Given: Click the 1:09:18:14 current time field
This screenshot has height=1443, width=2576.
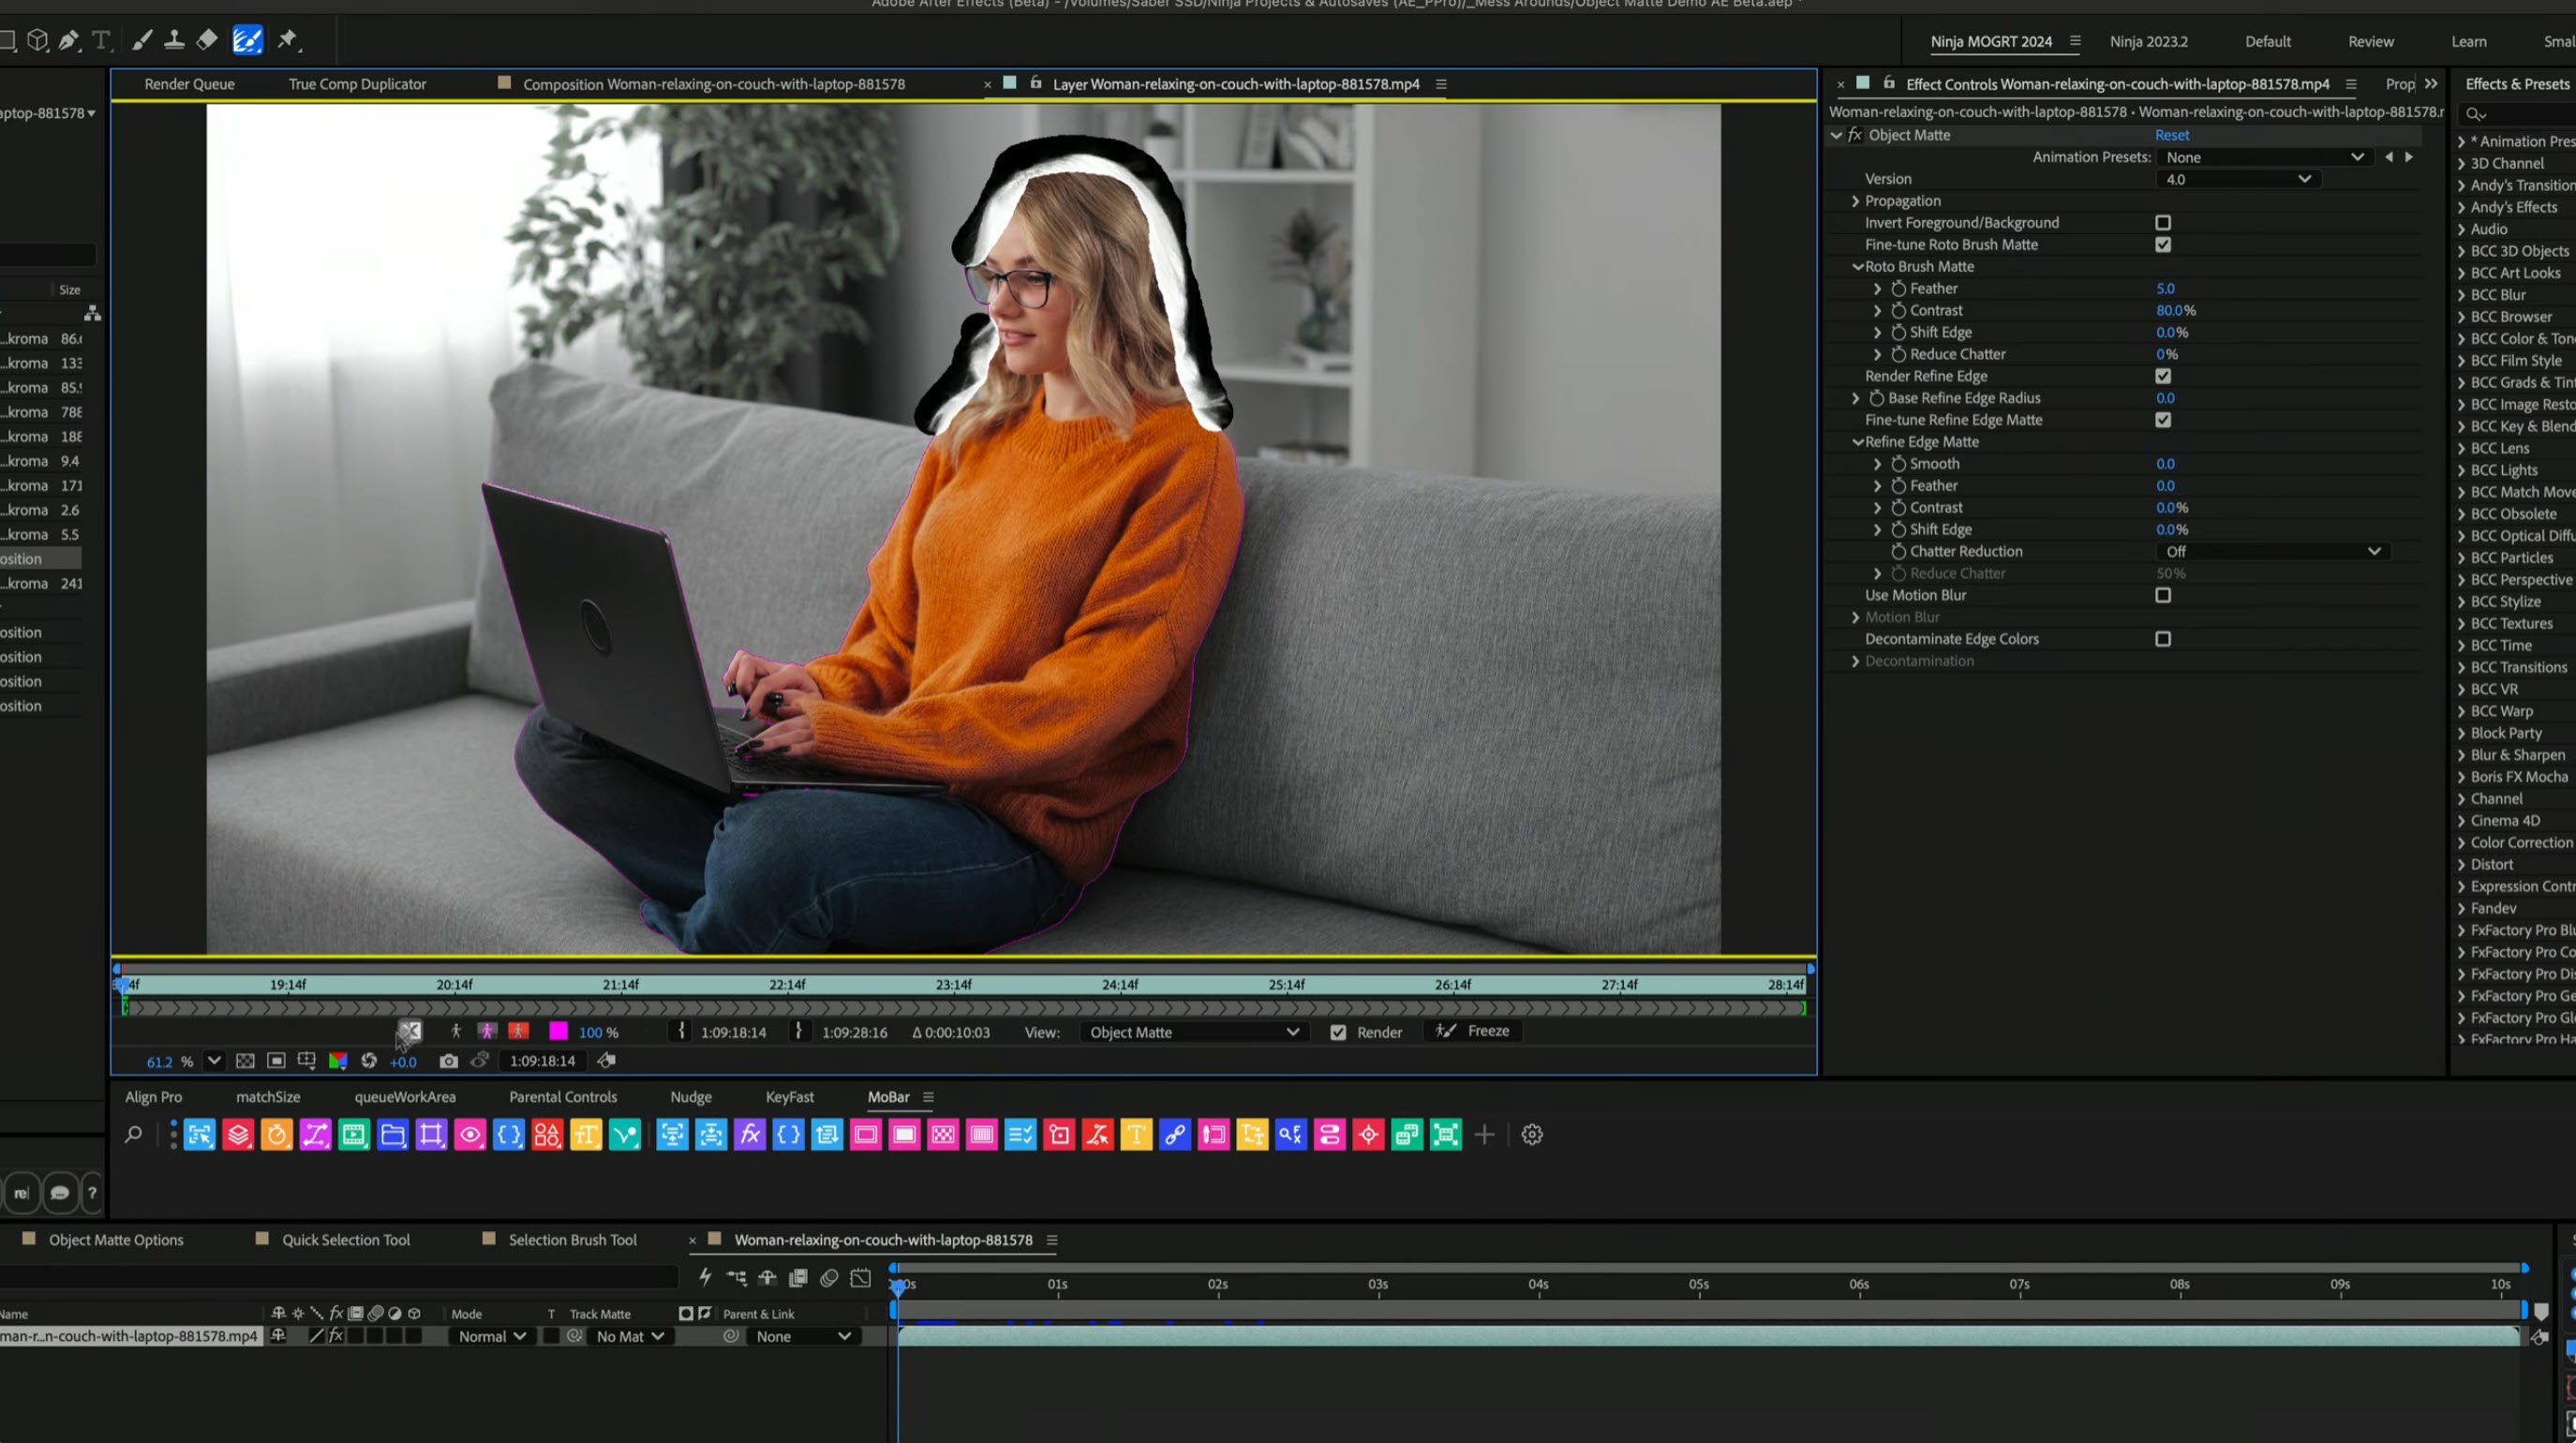Looking at the screenshot, I should (x=542, y=1061).
